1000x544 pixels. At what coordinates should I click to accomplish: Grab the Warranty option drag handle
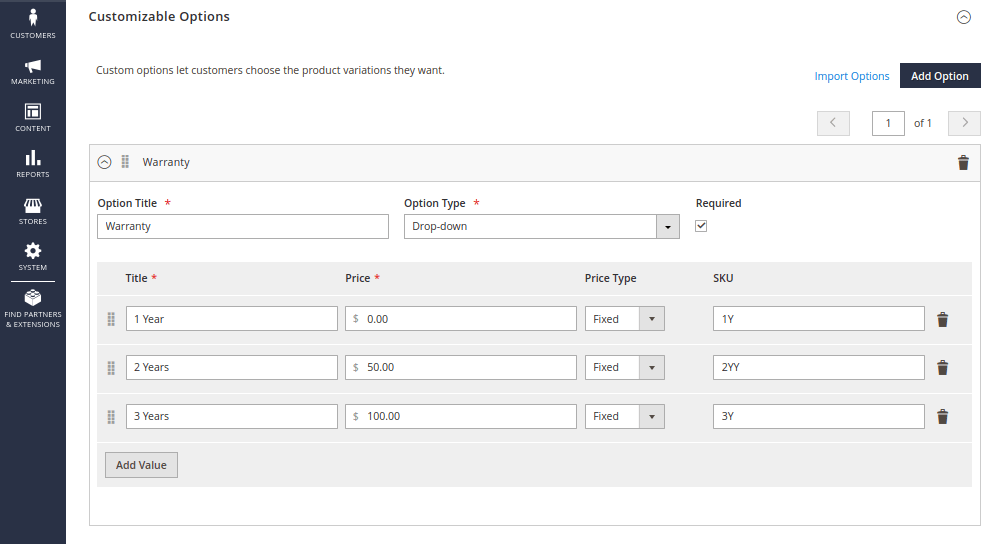125,162
